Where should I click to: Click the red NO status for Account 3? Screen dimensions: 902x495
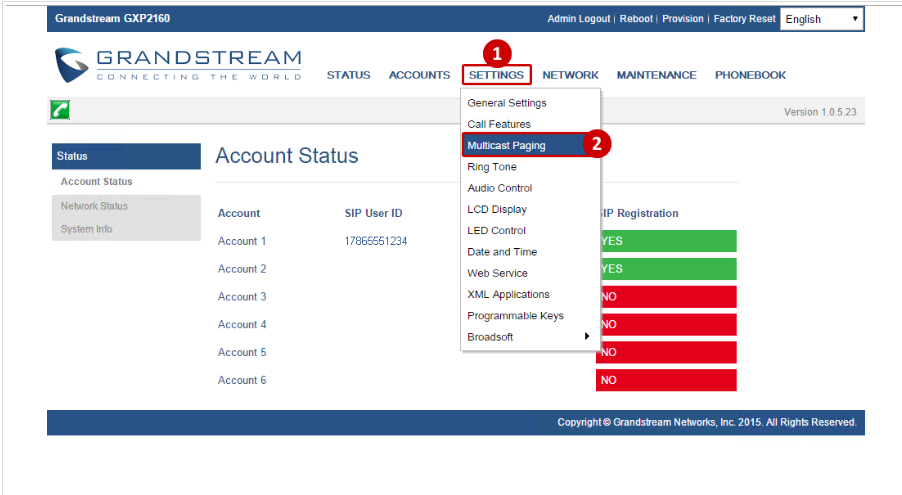pyautogui.click(x=668, y=297)
